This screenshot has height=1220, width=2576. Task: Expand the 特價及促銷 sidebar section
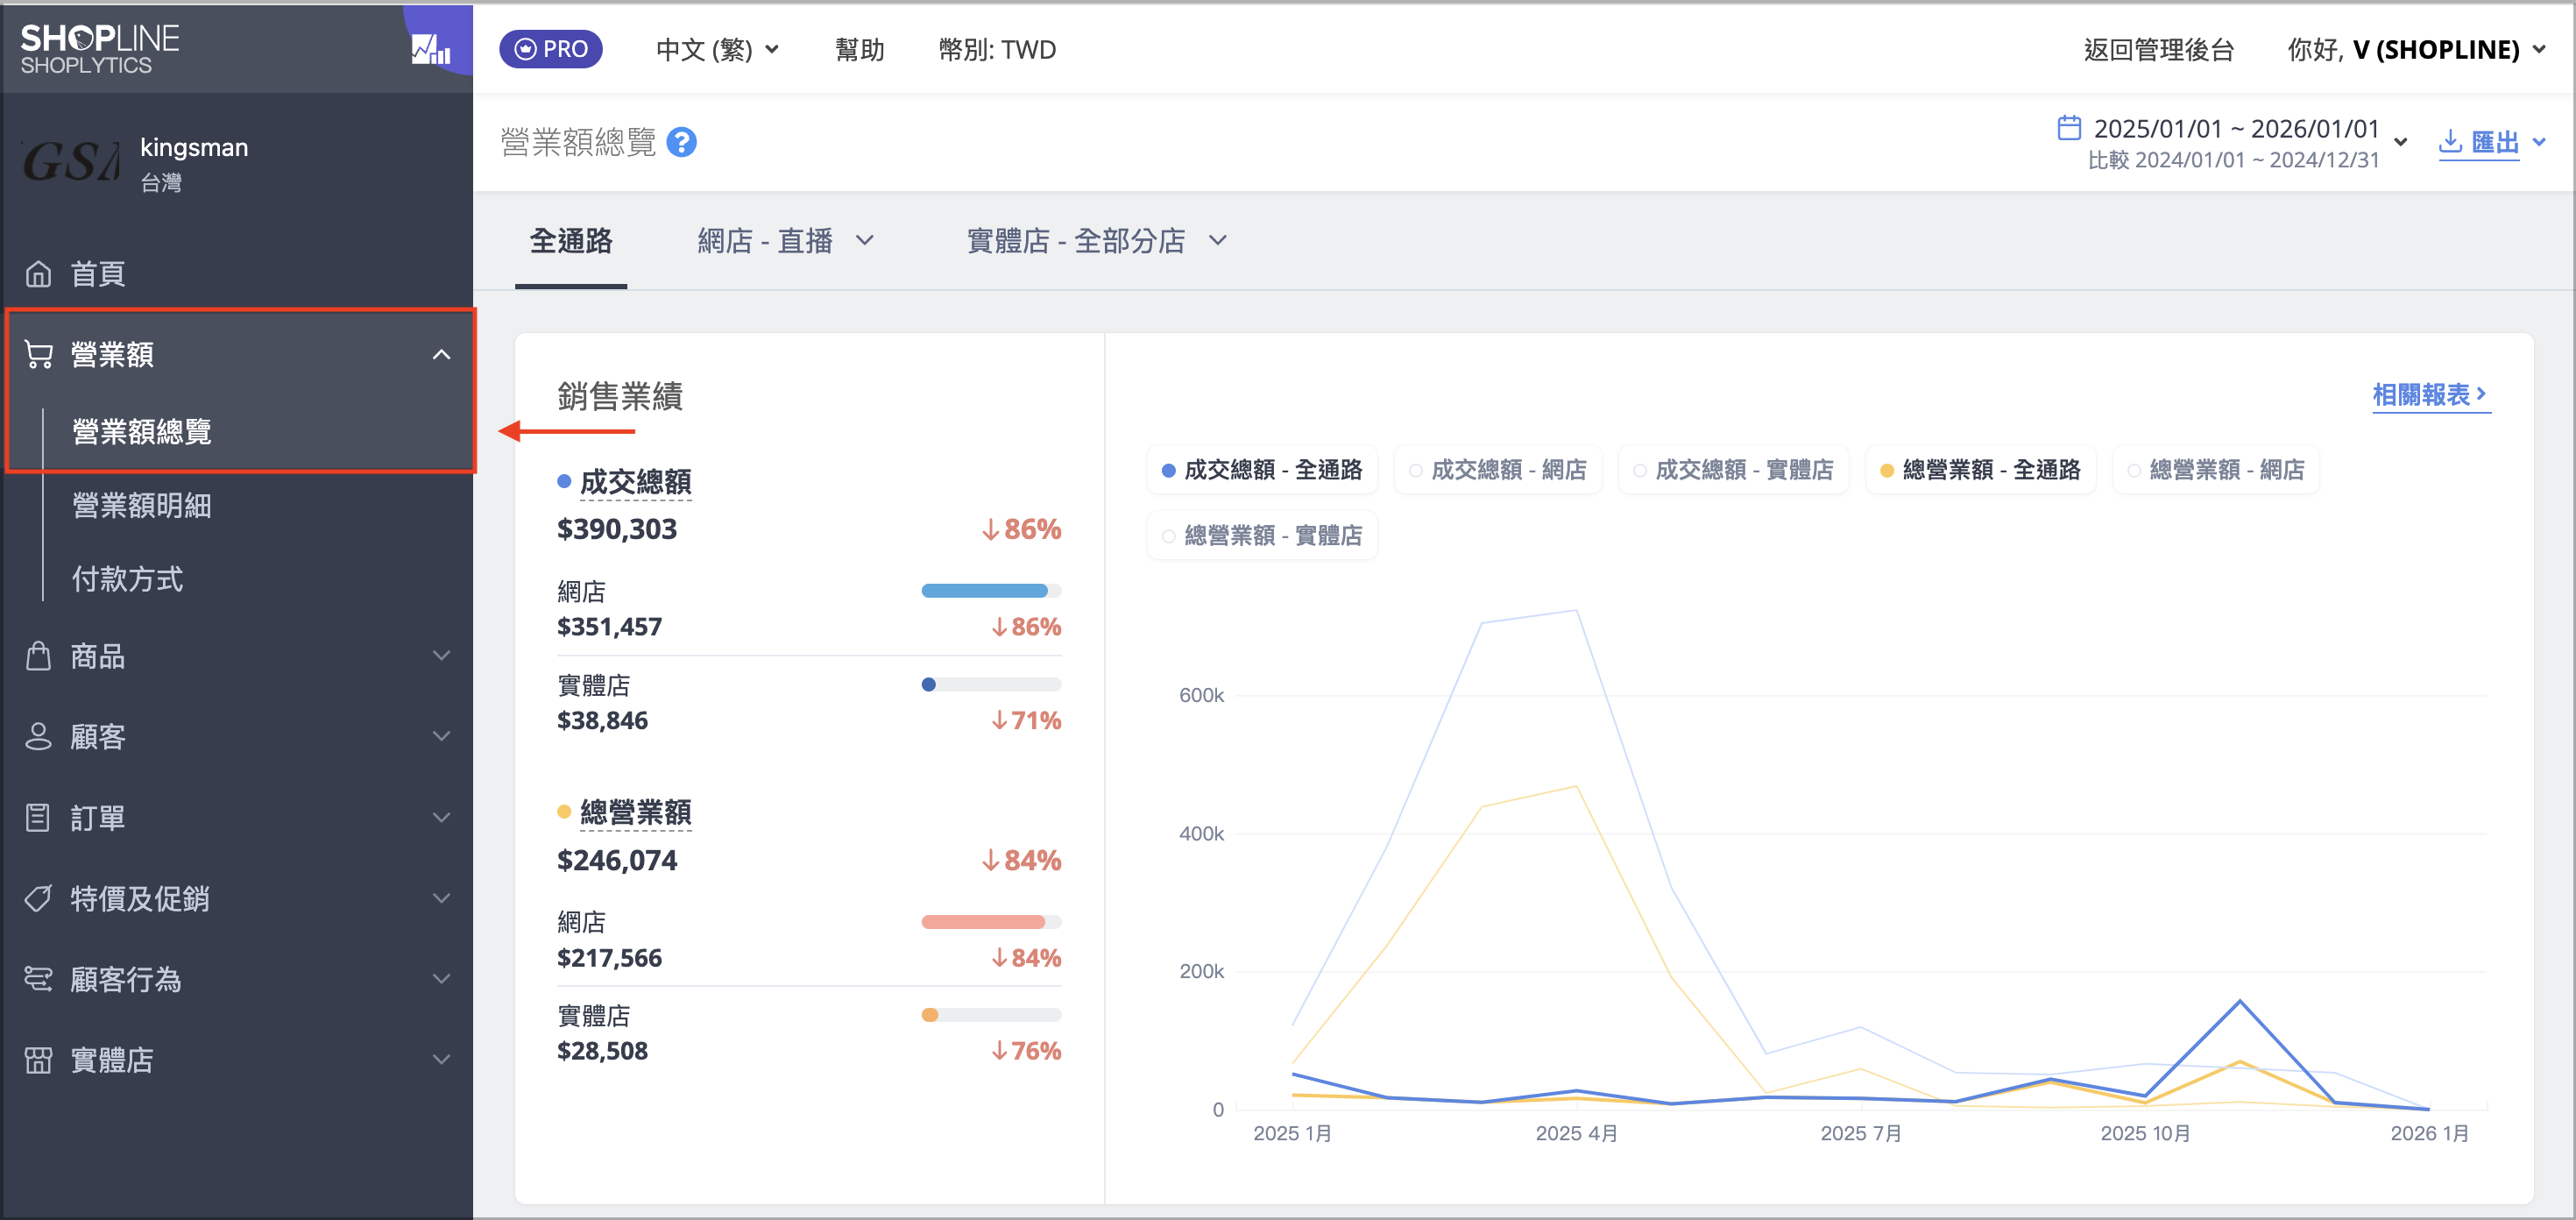point(441,898)
